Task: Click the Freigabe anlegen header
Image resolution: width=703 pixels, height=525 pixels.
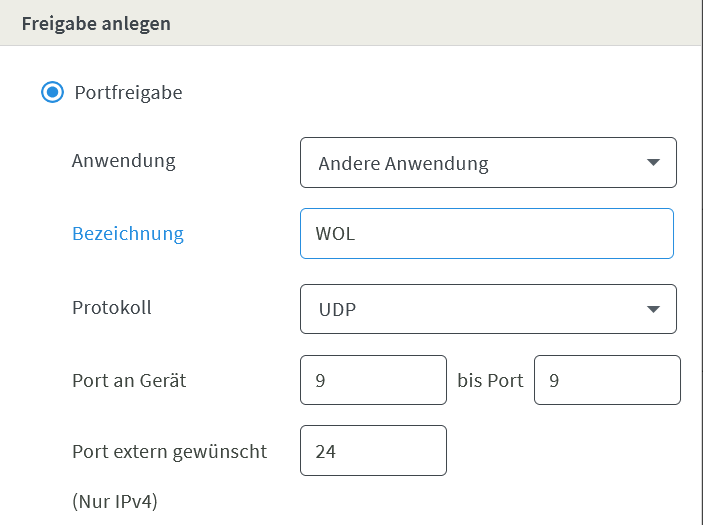Action: point(96,24)
